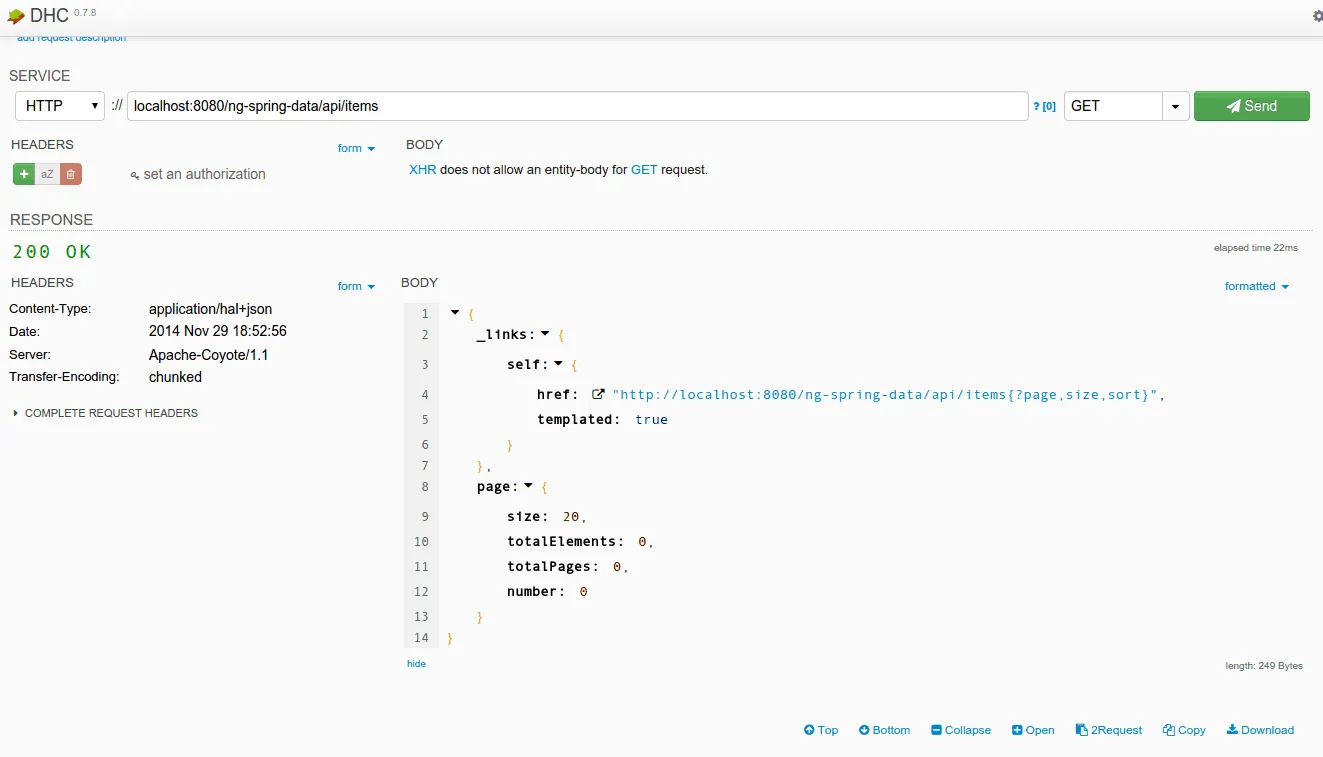This screenshot has height=757, width=1323.
Task: Copy the response body
Action: click(x=1184, y=730)
